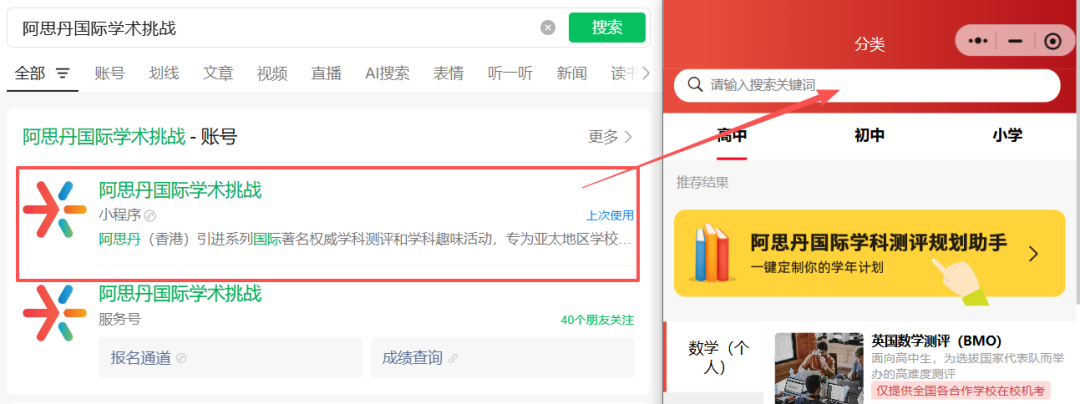Click the 分类 page title
Image resolution: width=1080 pixels, height=404 pixels.
[x=869, y=45]
